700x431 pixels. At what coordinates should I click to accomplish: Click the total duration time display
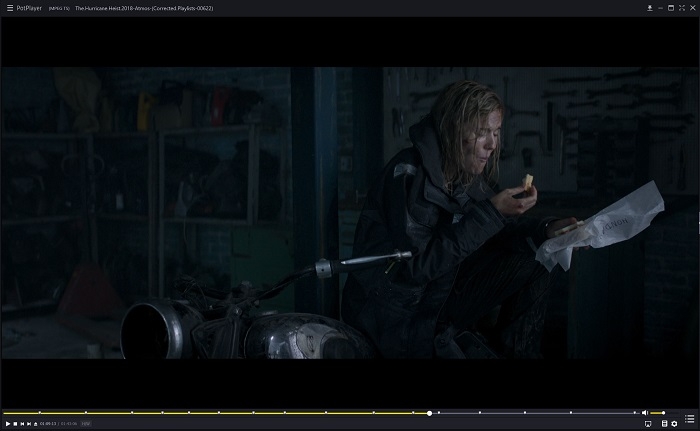point(69,423)
